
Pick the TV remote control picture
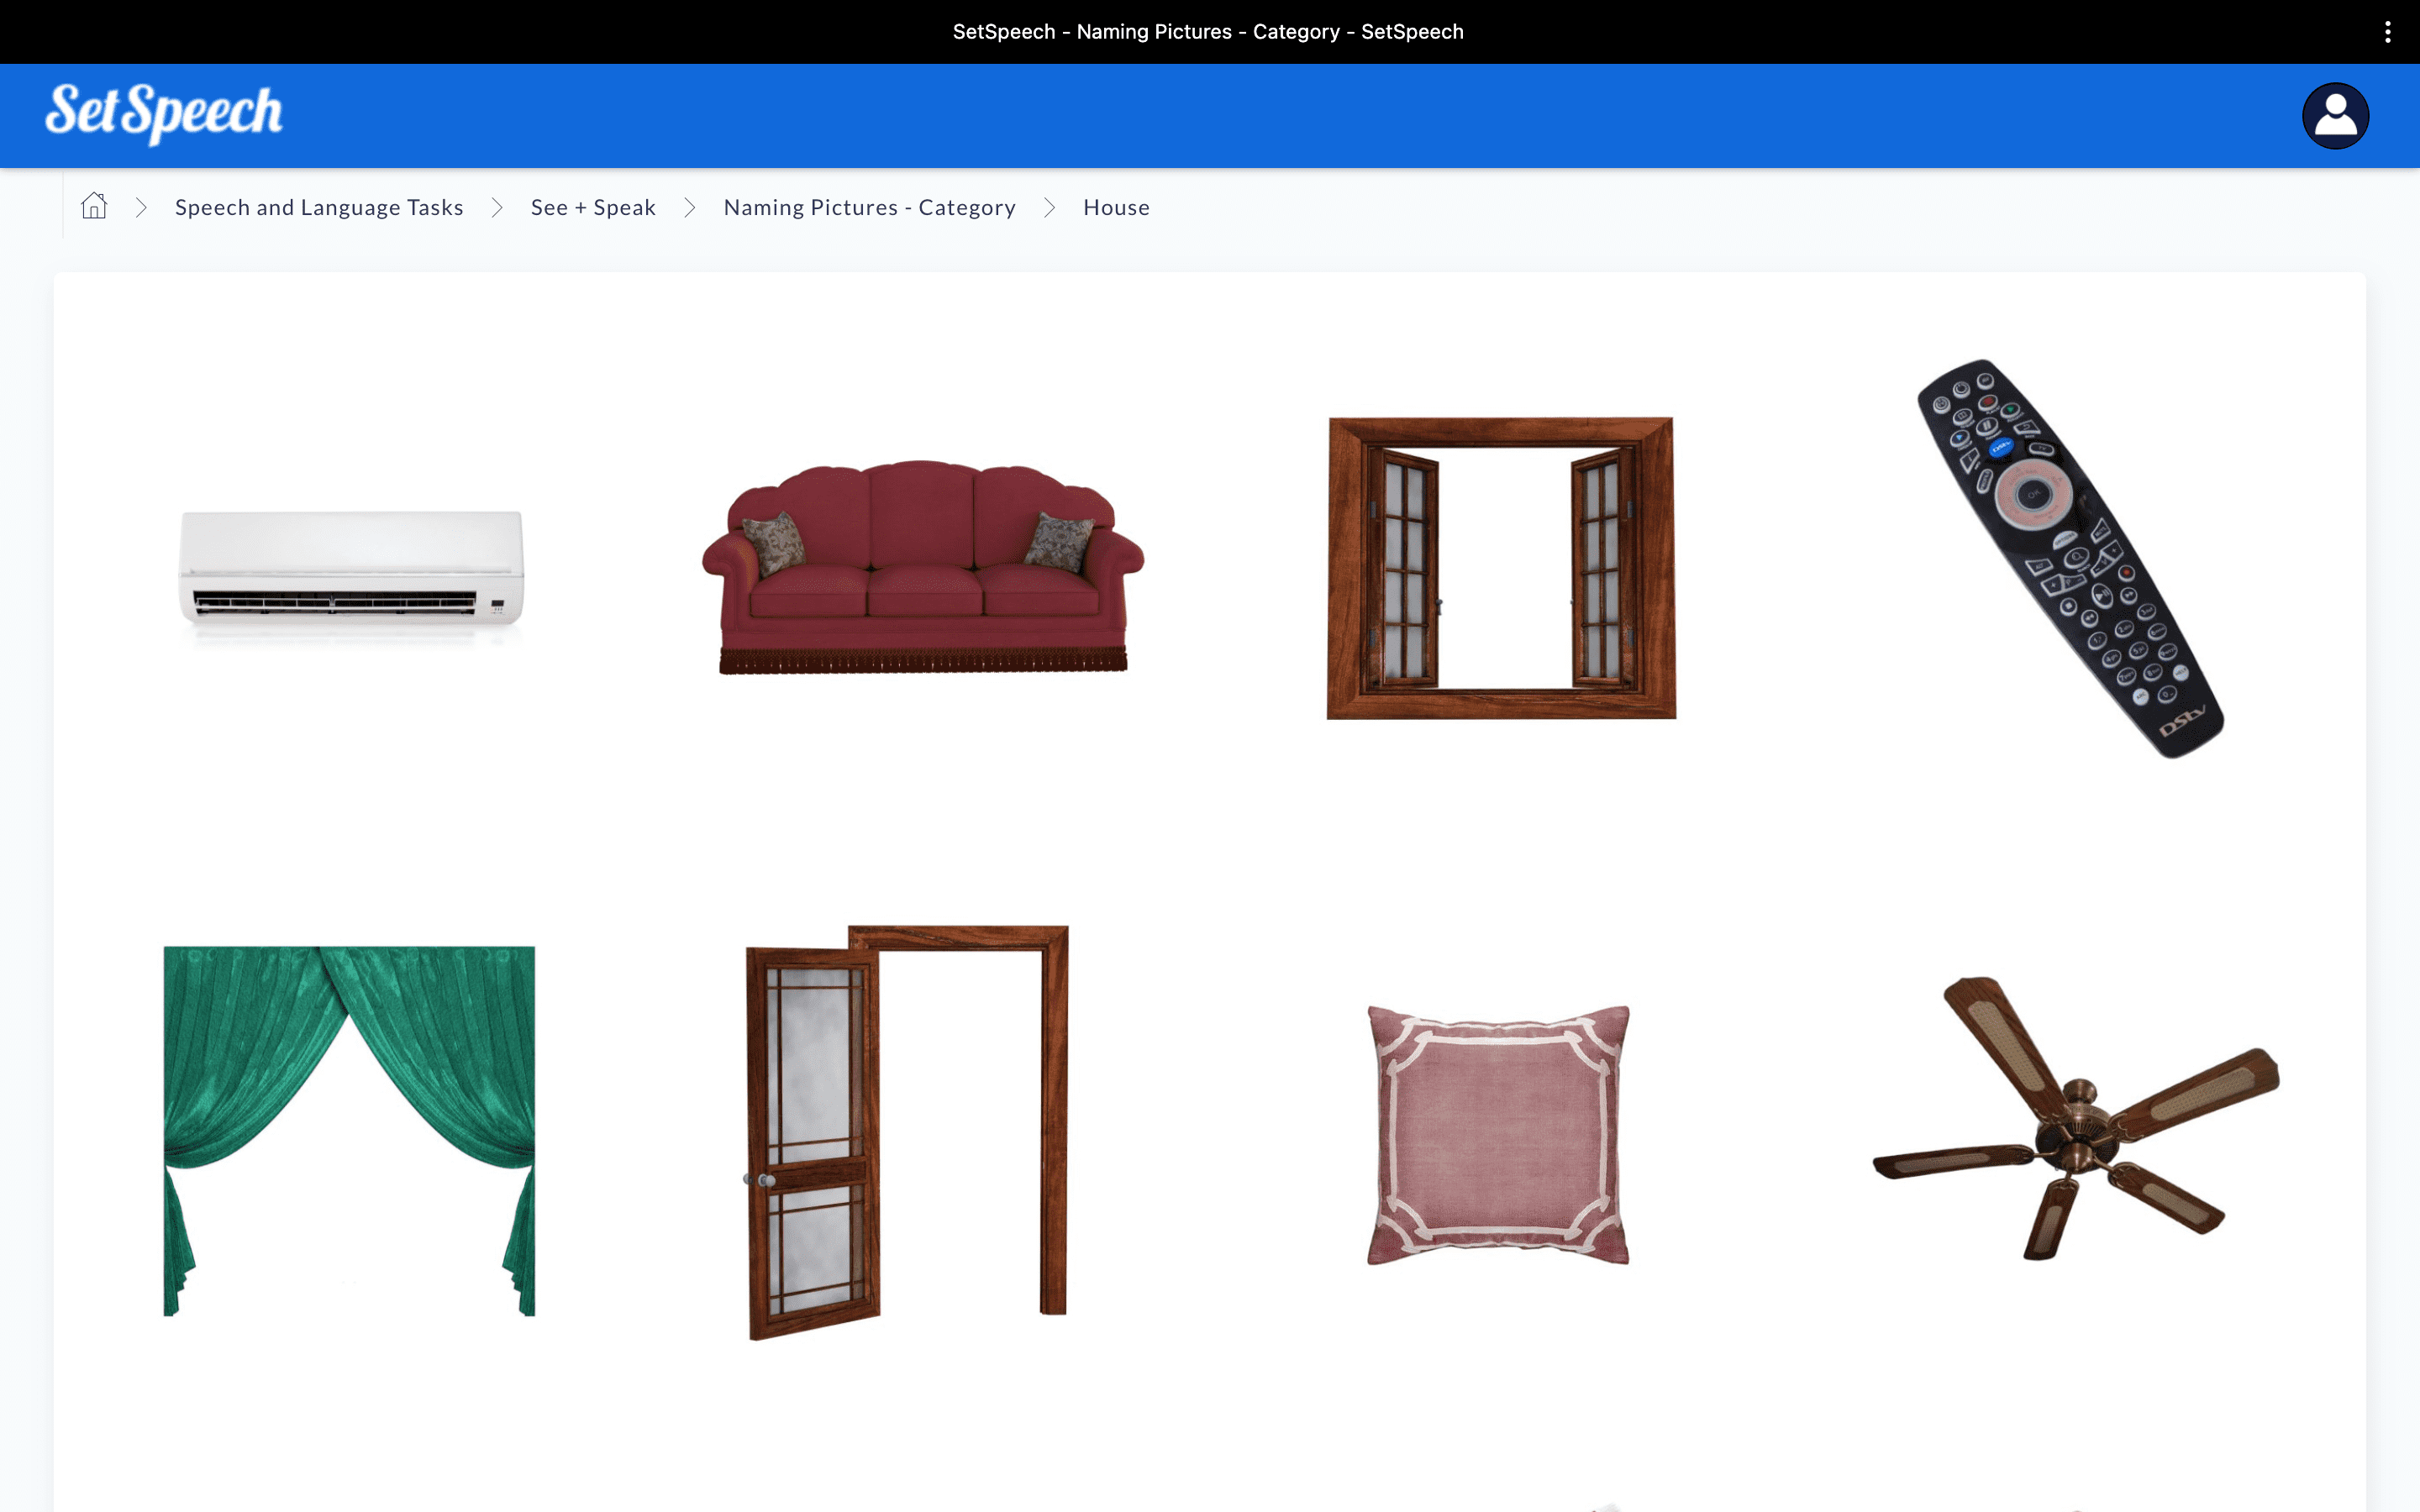[x=2070, y=557]
